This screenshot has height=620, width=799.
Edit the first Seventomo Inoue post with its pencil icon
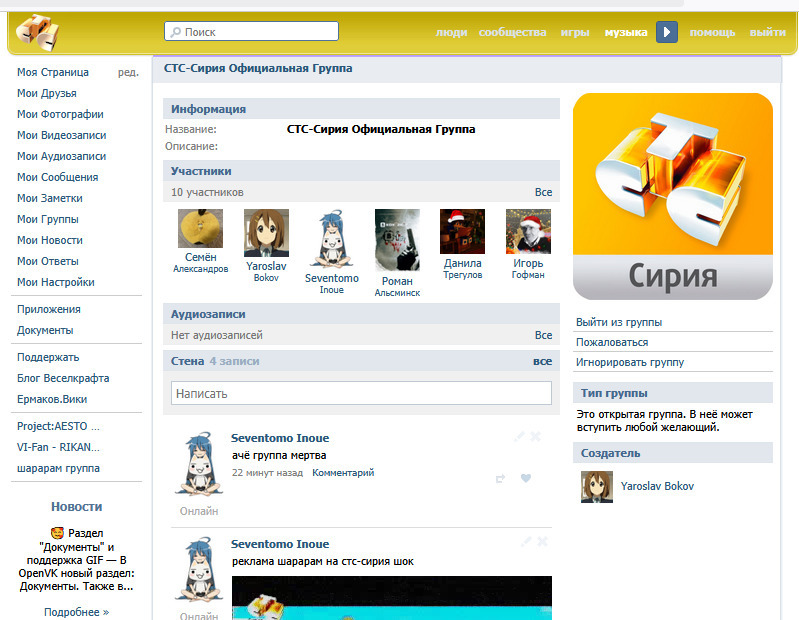[519, 437]
